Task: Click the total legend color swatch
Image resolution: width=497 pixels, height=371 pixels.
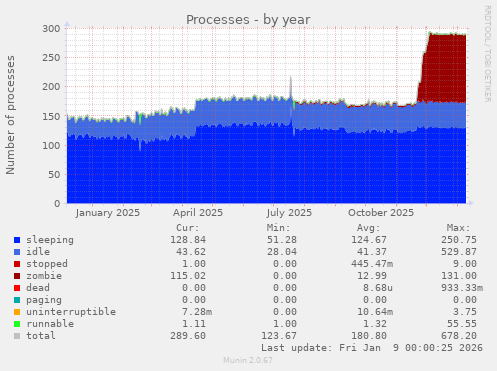Action: coord(17,336)
